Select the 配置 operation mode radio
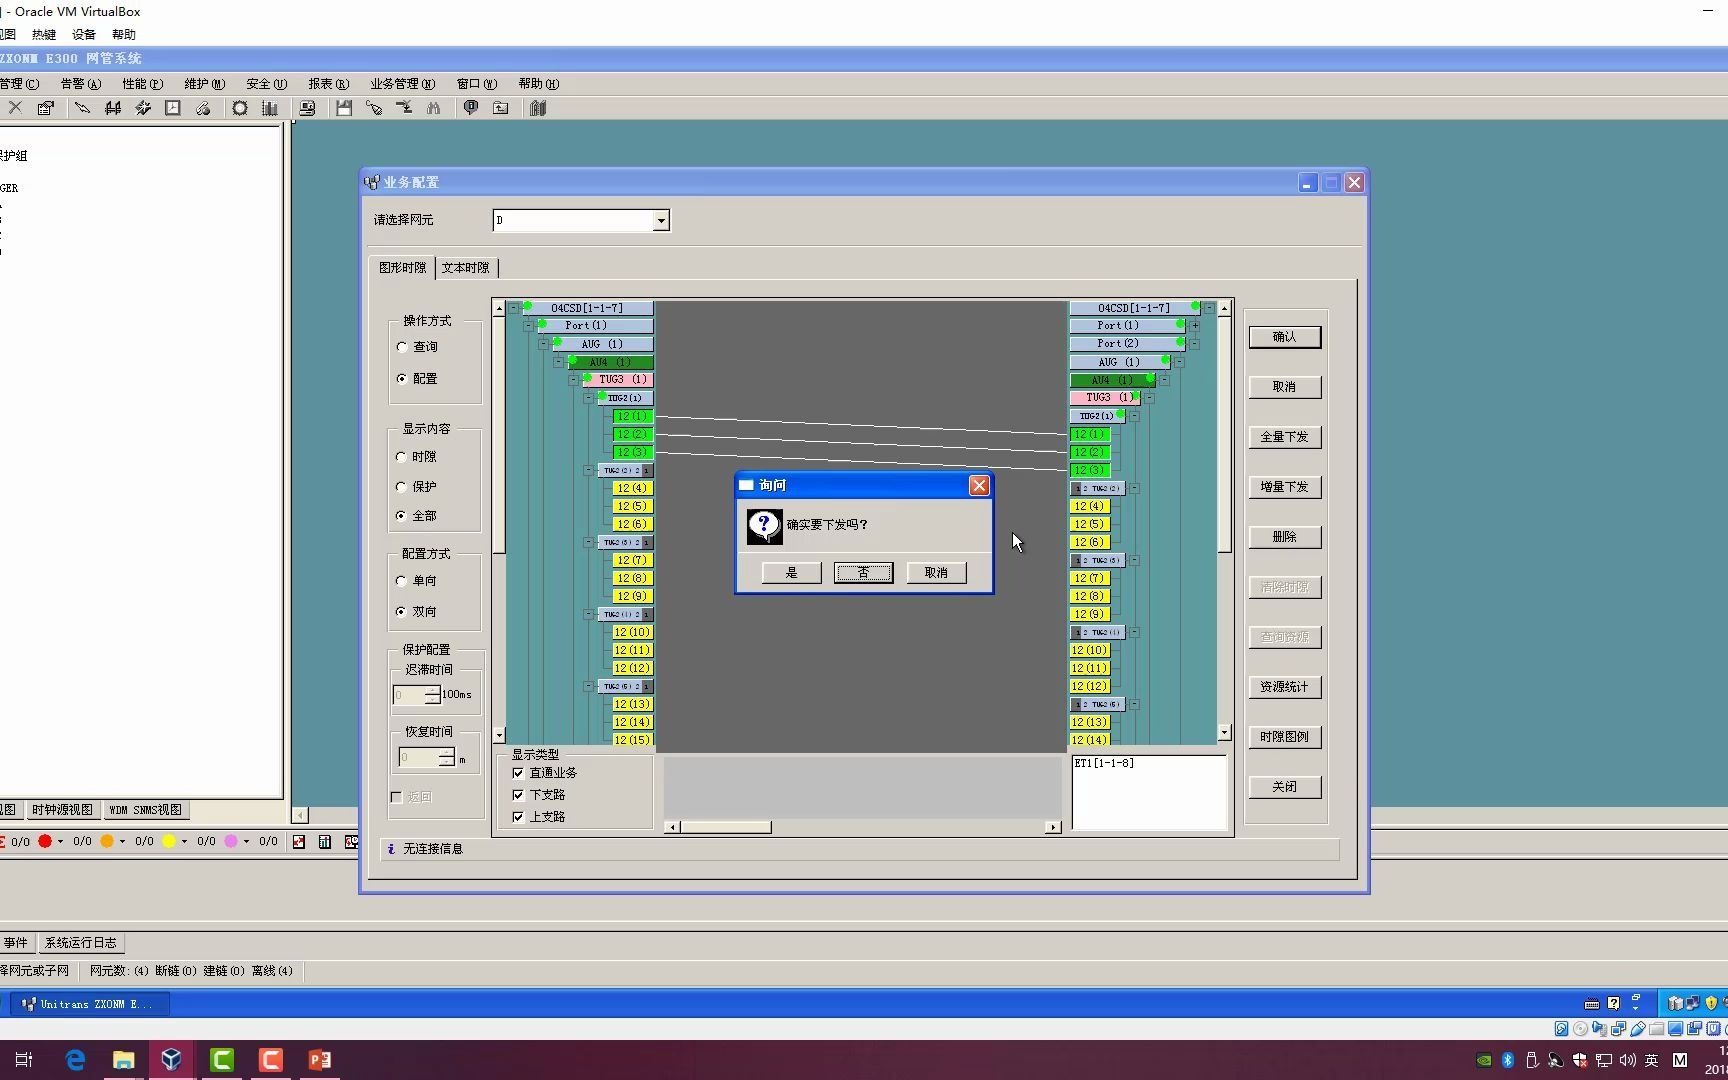Viewport: 1728px width, 1080px height. coord(402,379)
